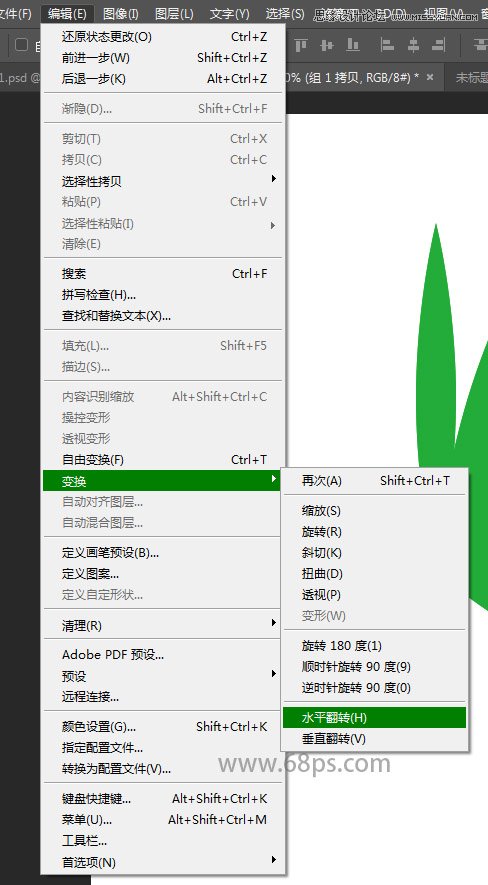Open 拼写检查(H)... spell check
Screen dimensions: 488x885
coord(164,295)
